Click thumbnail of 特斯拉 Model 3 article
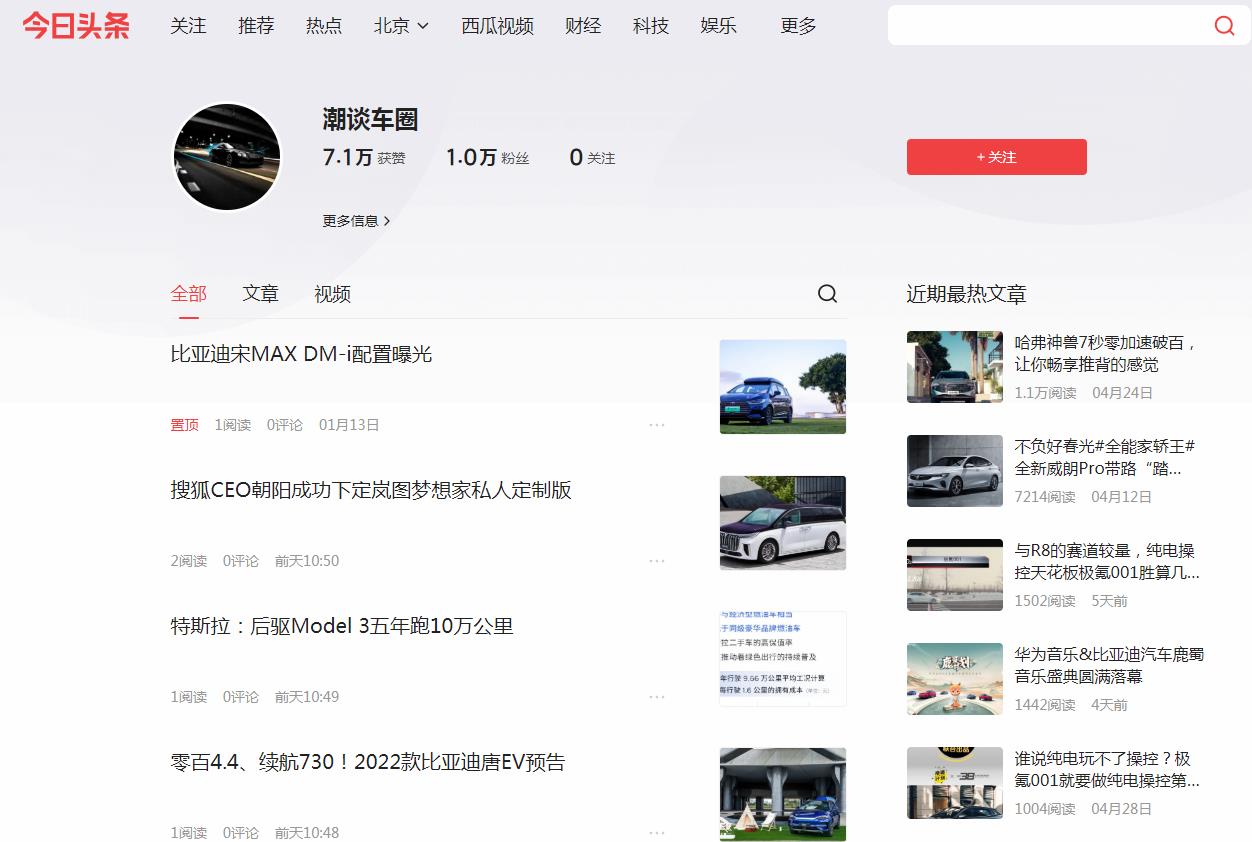The width and height of the screenshot is (1252, 842). (783, 659)
